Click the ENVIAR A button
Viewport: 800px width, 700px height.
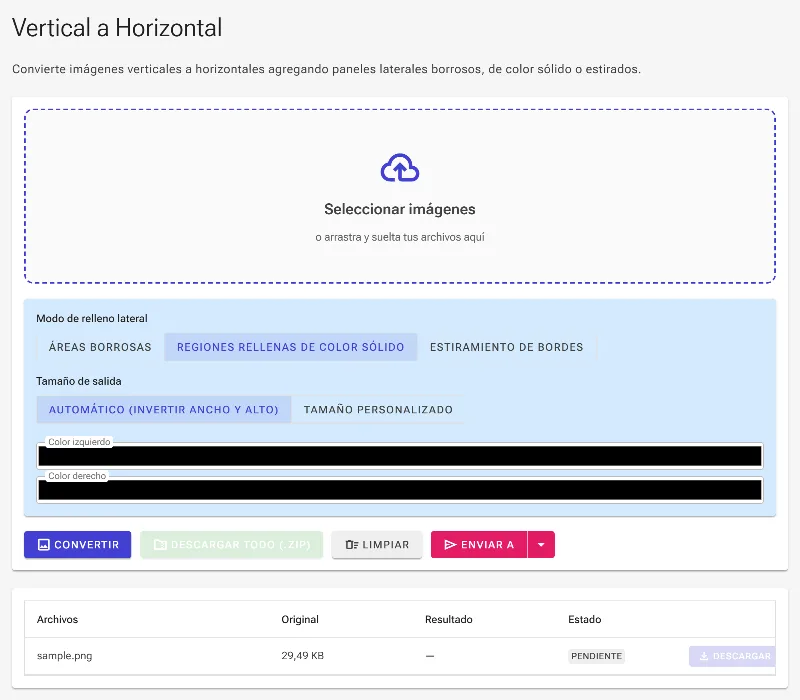pos(479,544)
